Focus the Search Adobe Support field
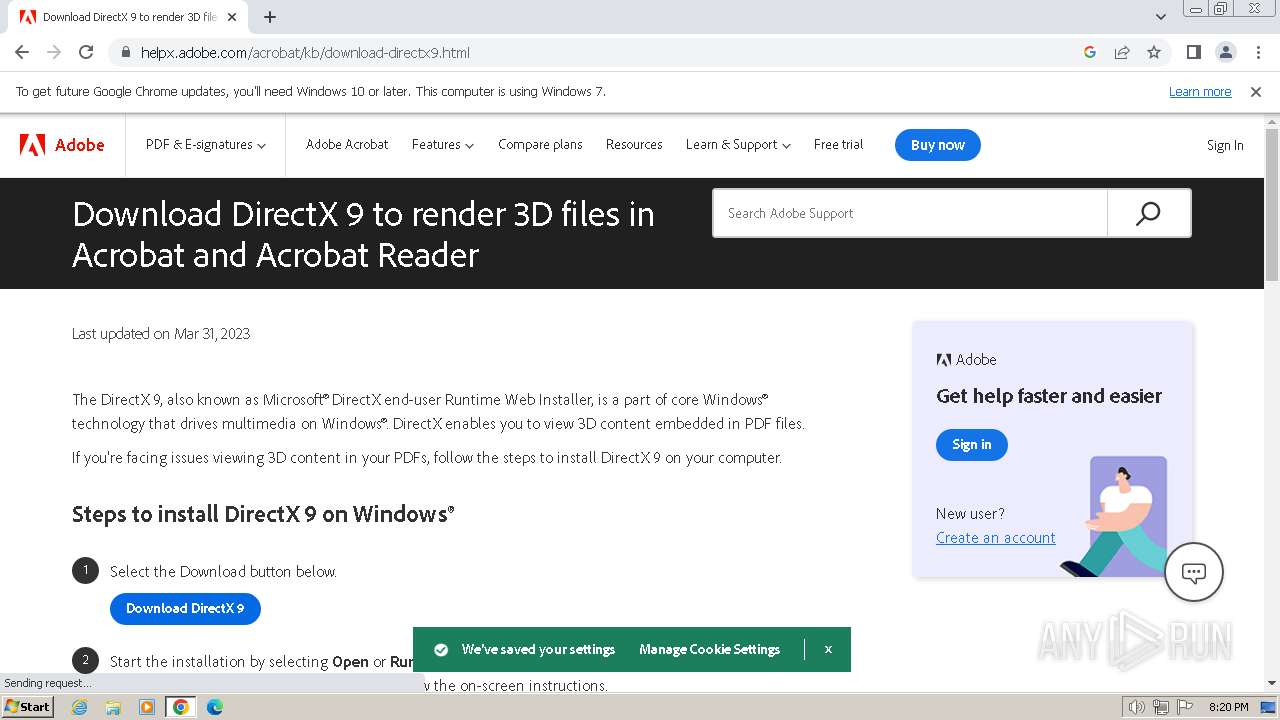This screenshot has width=1280, height=720. point(910,213)
